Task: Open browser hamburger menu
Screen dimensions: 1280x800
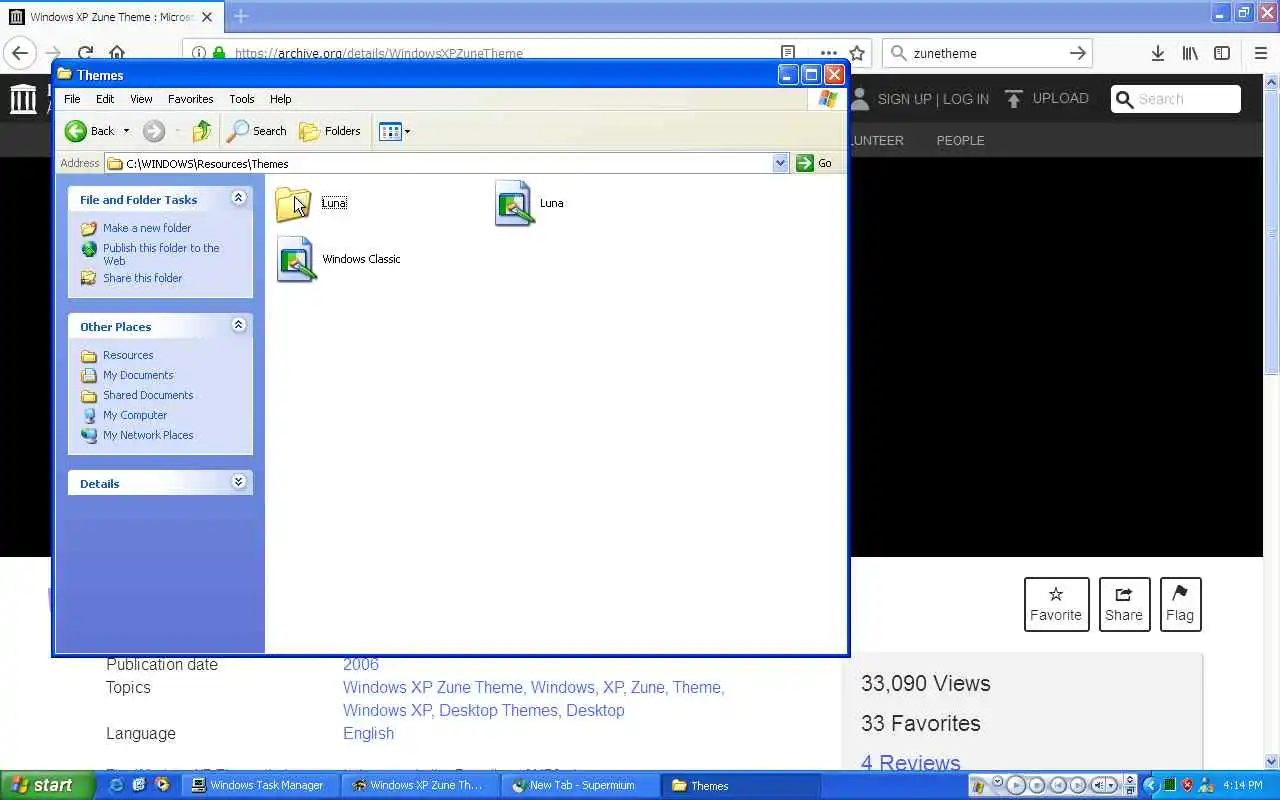Action: (x=1261, y=53)
